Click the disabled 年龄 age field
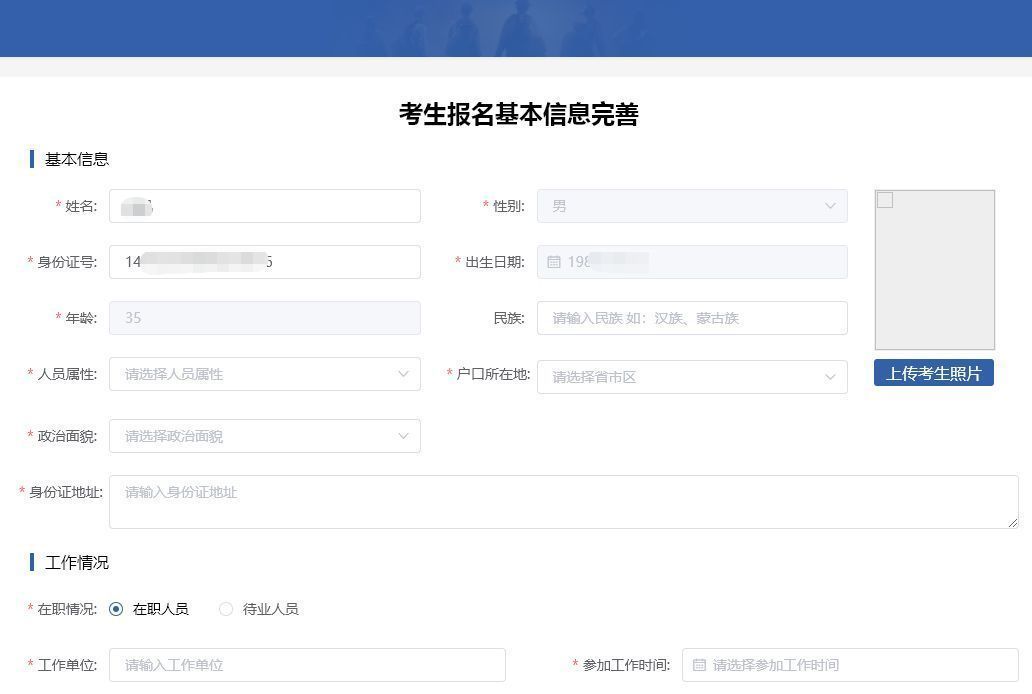Viewport: 1032px width, 694px height. (x=265, y=318)
